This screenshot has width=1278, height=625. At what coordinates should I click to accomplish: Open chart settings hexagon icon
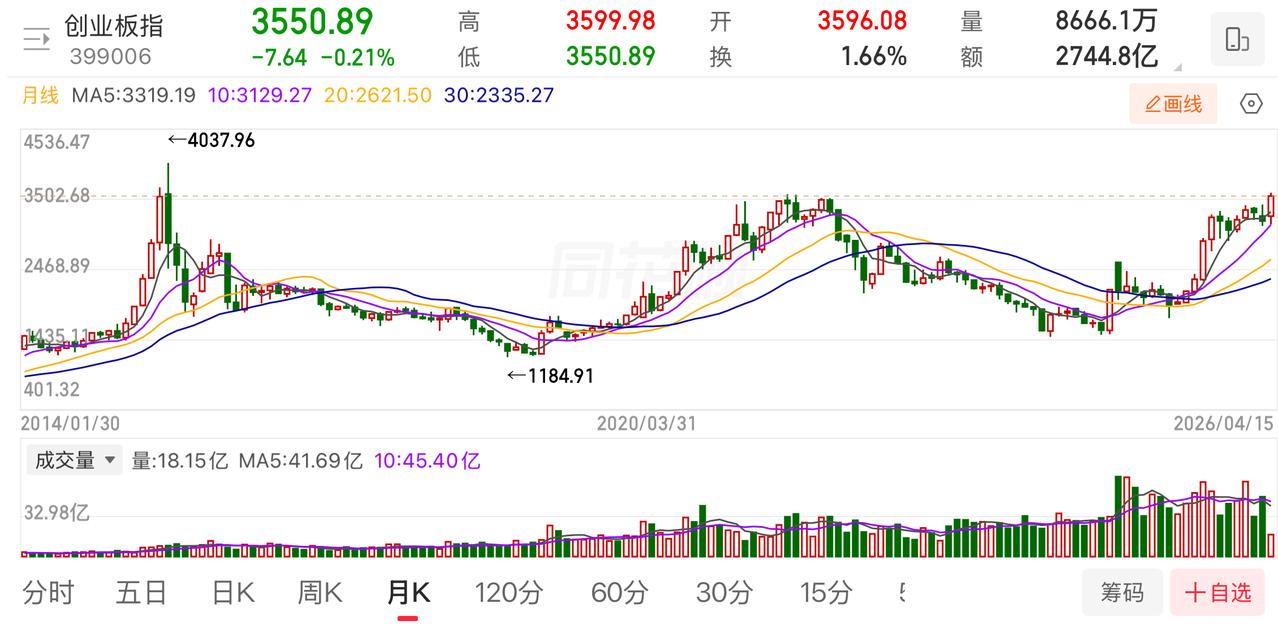point(1250,103)
